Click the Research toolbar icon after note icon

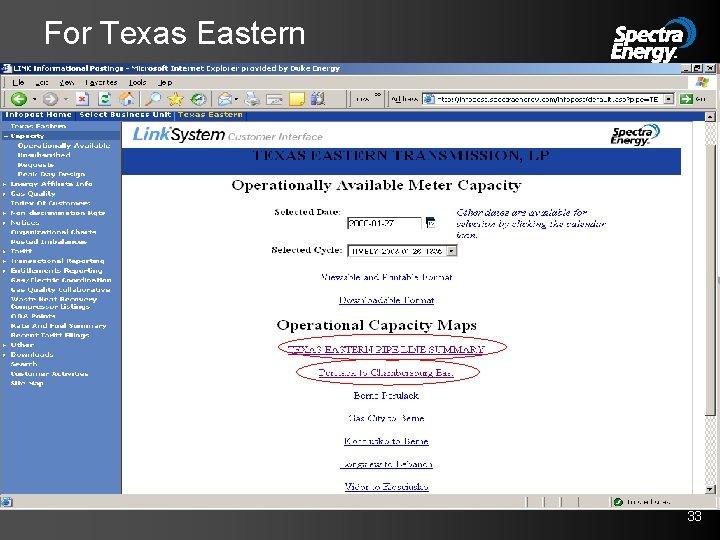click(x=318, y=99)
